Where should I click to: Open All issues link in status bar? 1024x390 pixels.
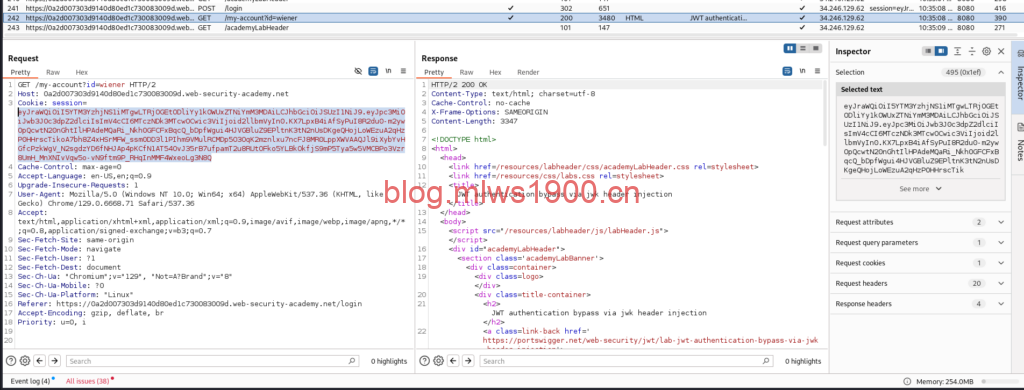click(88, 381)
